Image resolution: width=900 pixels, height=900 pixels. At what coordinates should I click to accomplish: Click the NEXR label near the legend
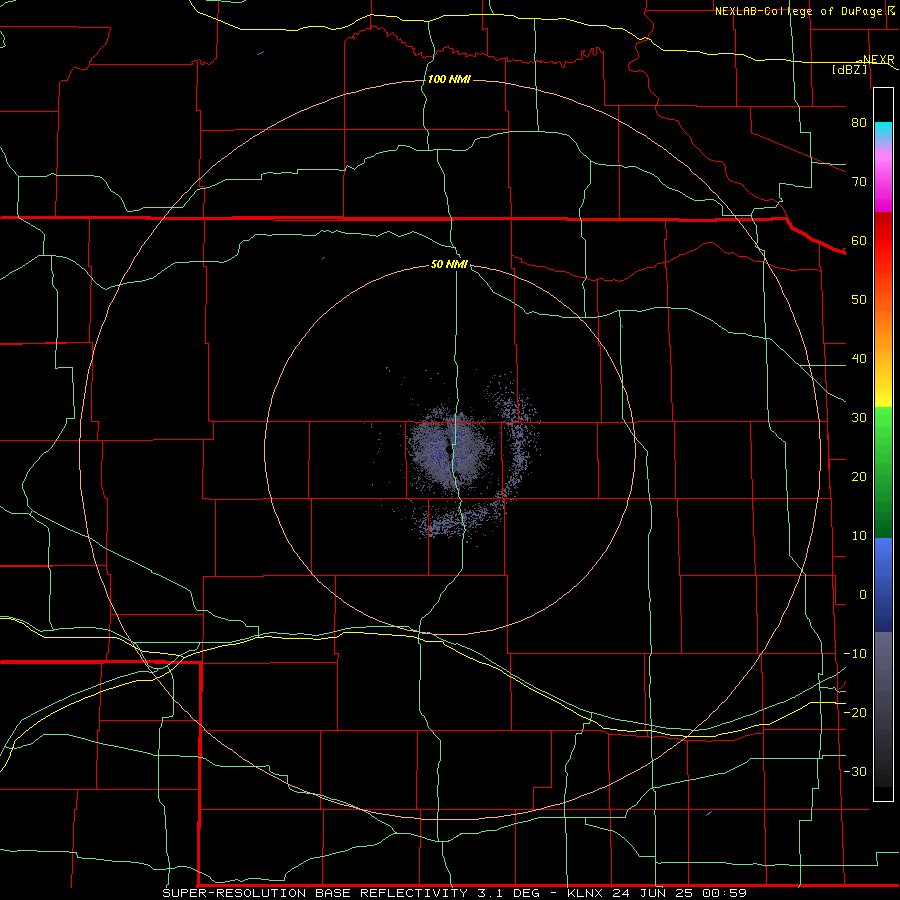point(878,60)
